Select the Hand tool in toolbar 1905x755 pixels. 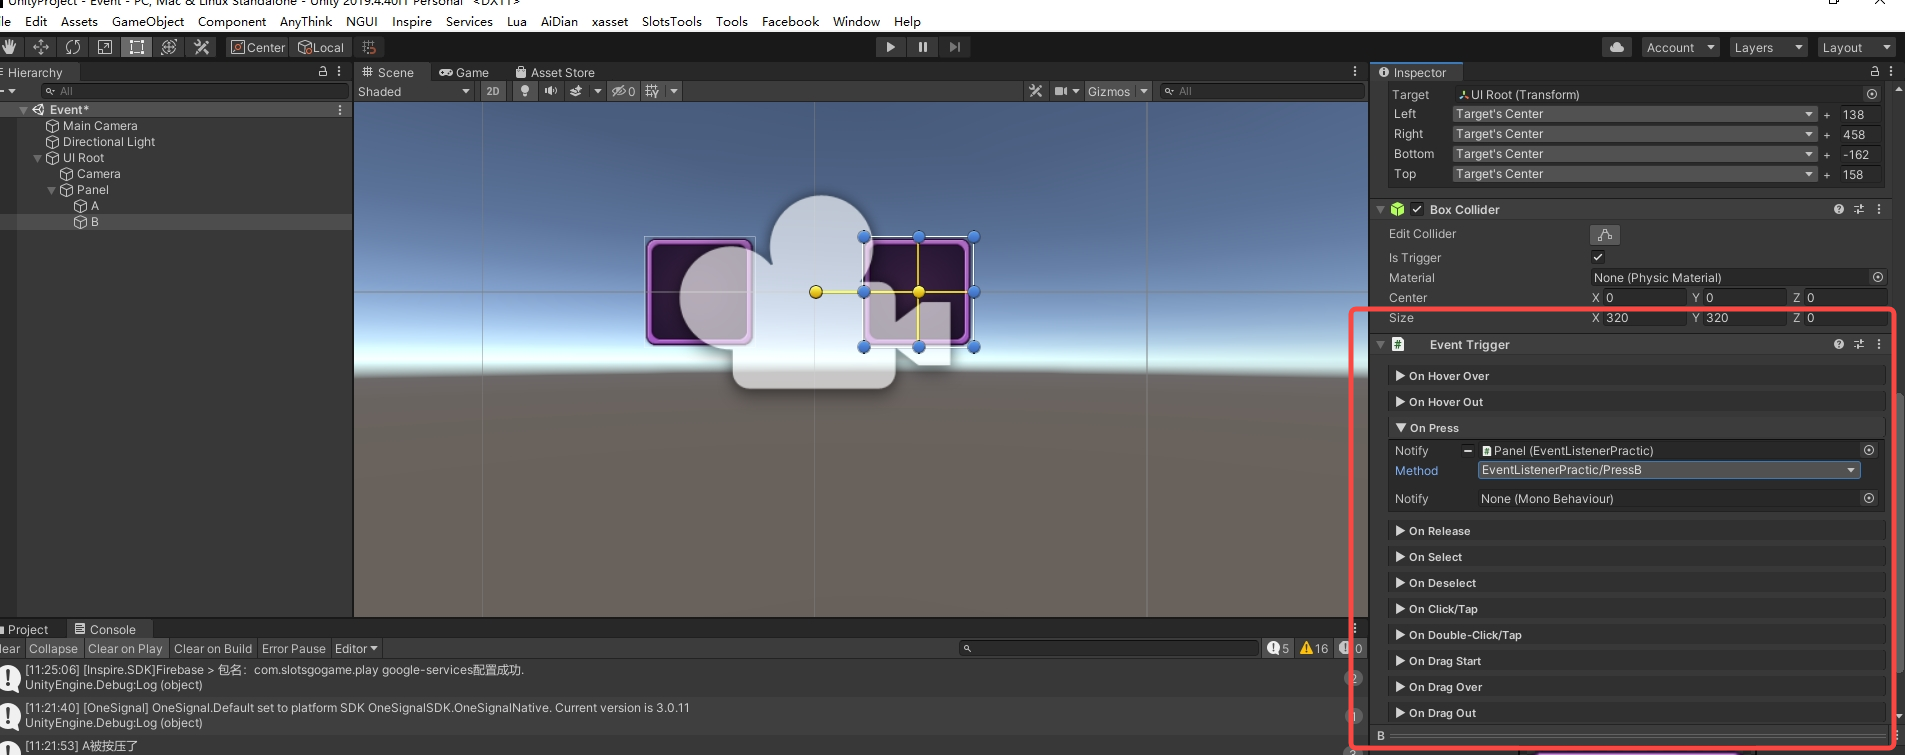pos(9,47)
